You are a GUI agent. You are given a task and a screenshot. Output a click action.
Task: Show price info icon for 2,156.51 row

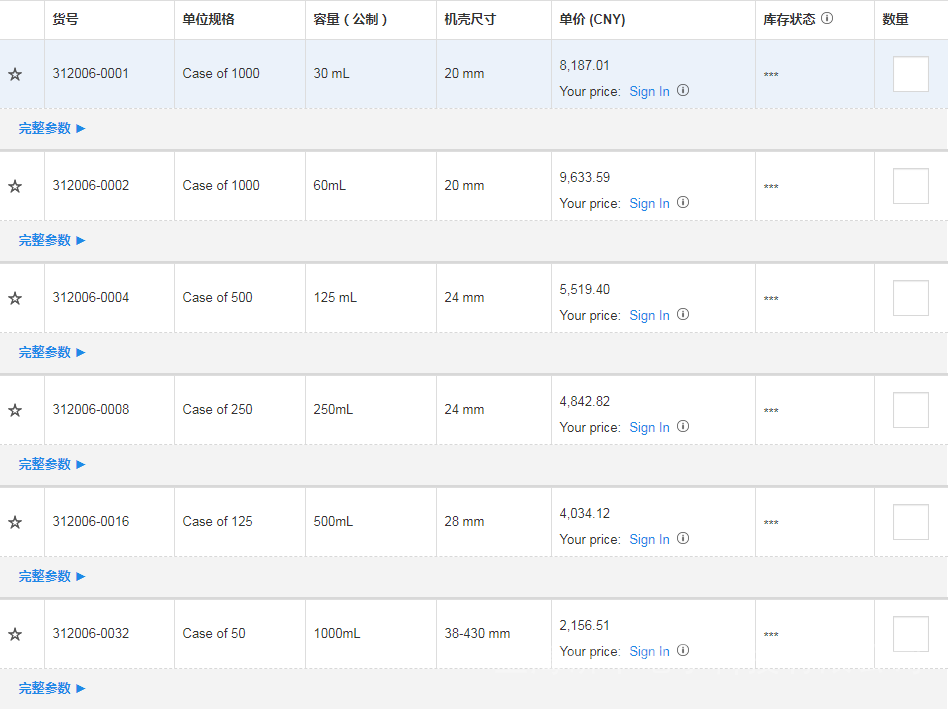click(683, 650)
